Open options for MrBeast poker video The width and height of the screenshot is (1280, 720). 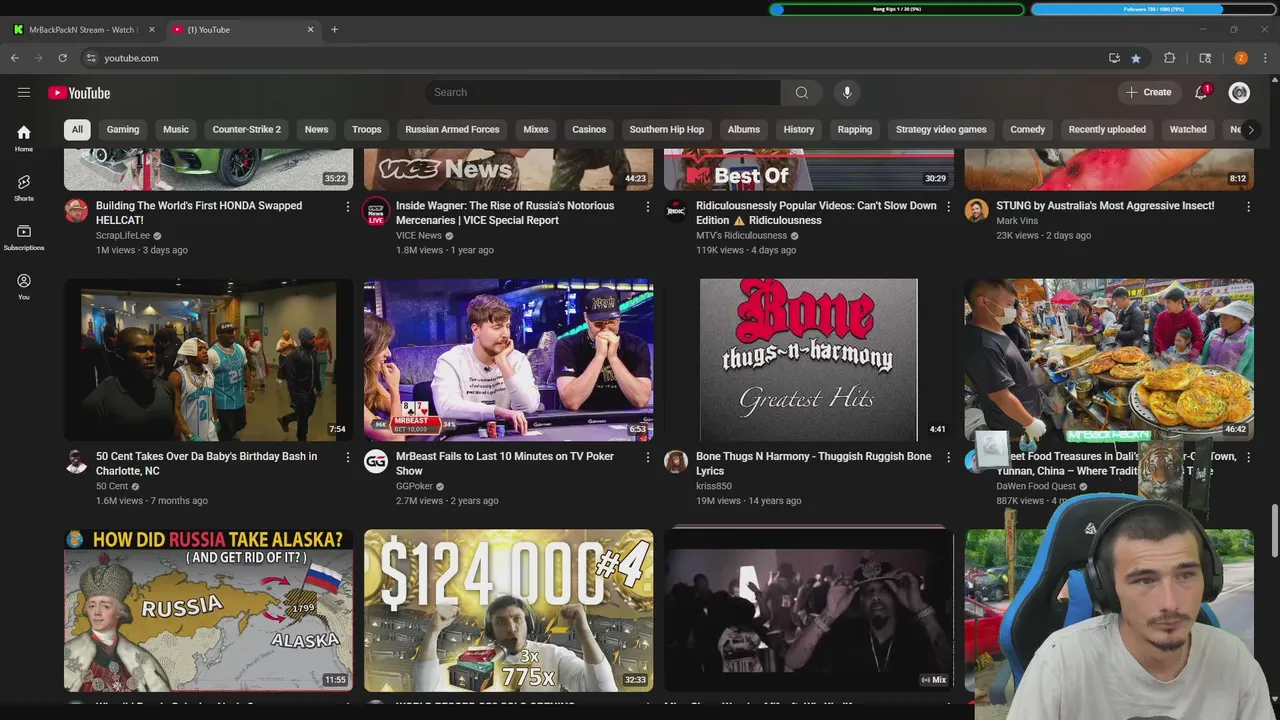click(648, 457)
